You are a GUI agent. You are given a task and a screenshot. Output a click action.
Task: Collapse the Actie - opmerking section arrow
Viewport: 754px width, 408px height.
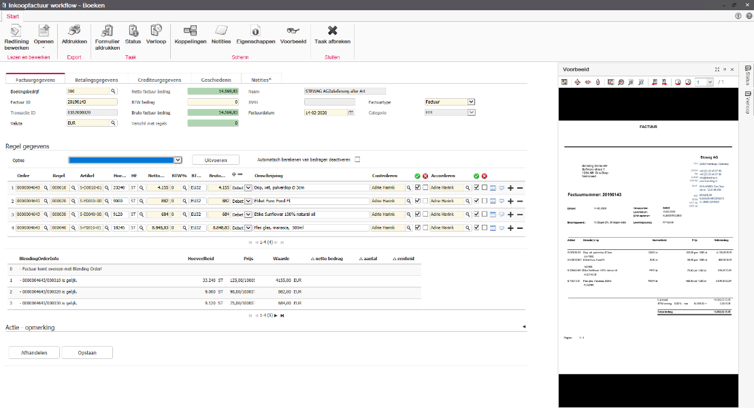(524, 327)
